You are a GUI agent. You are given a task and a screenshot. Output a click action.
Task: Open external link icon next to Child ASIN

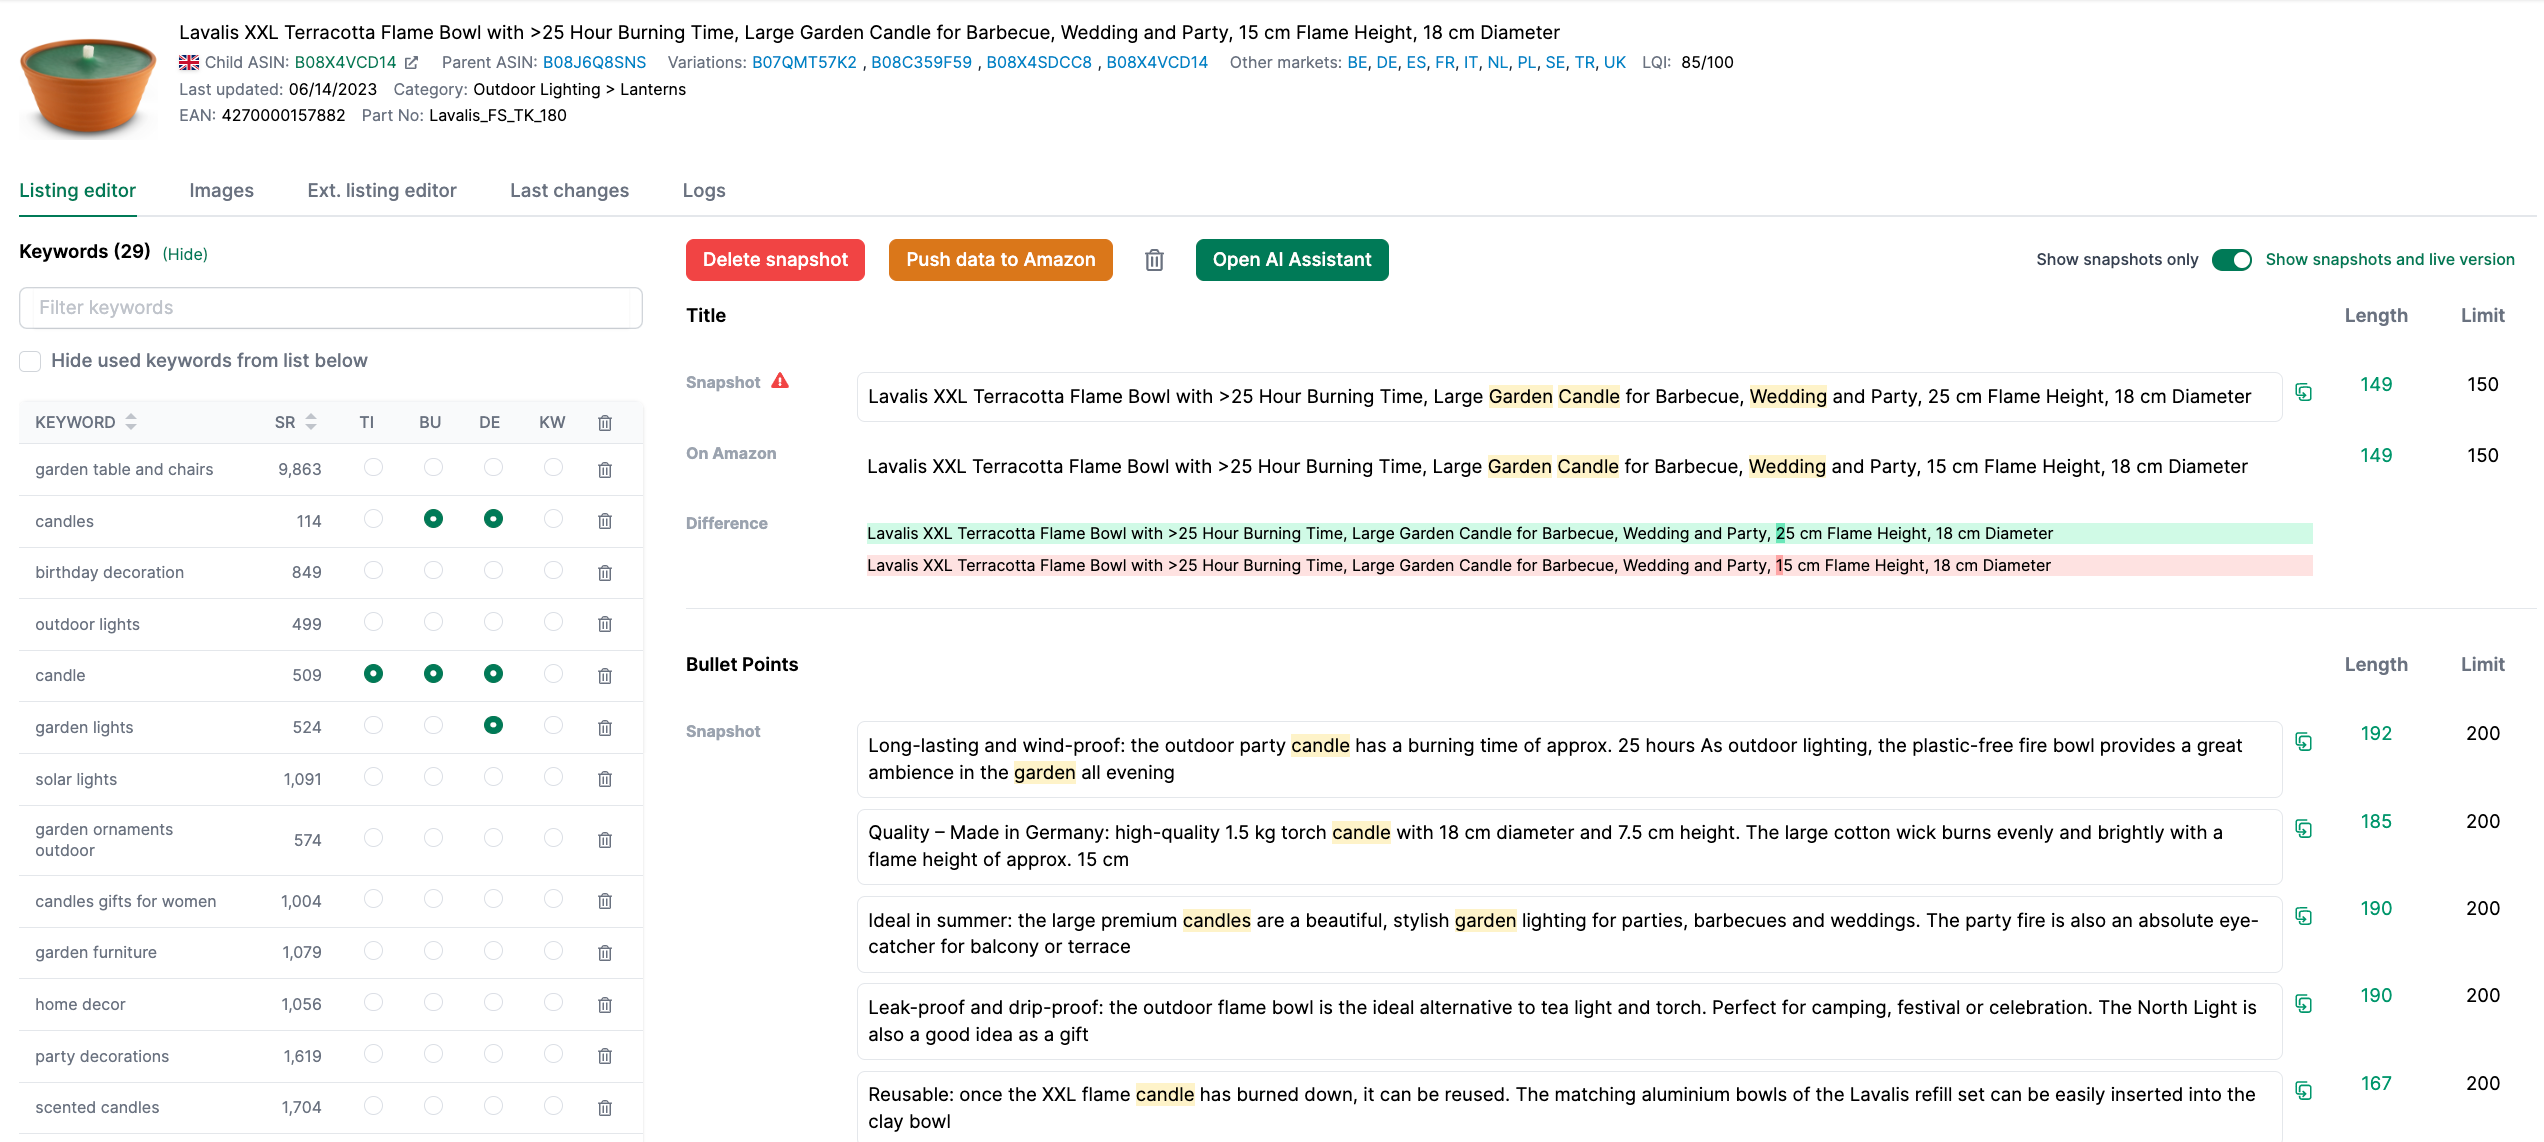[413, 61]
